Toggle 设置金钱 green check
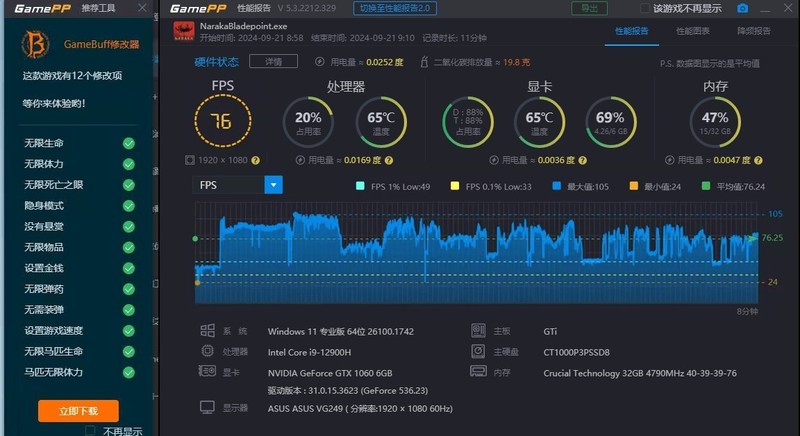 pyautogui.click(x=129, y=268)
